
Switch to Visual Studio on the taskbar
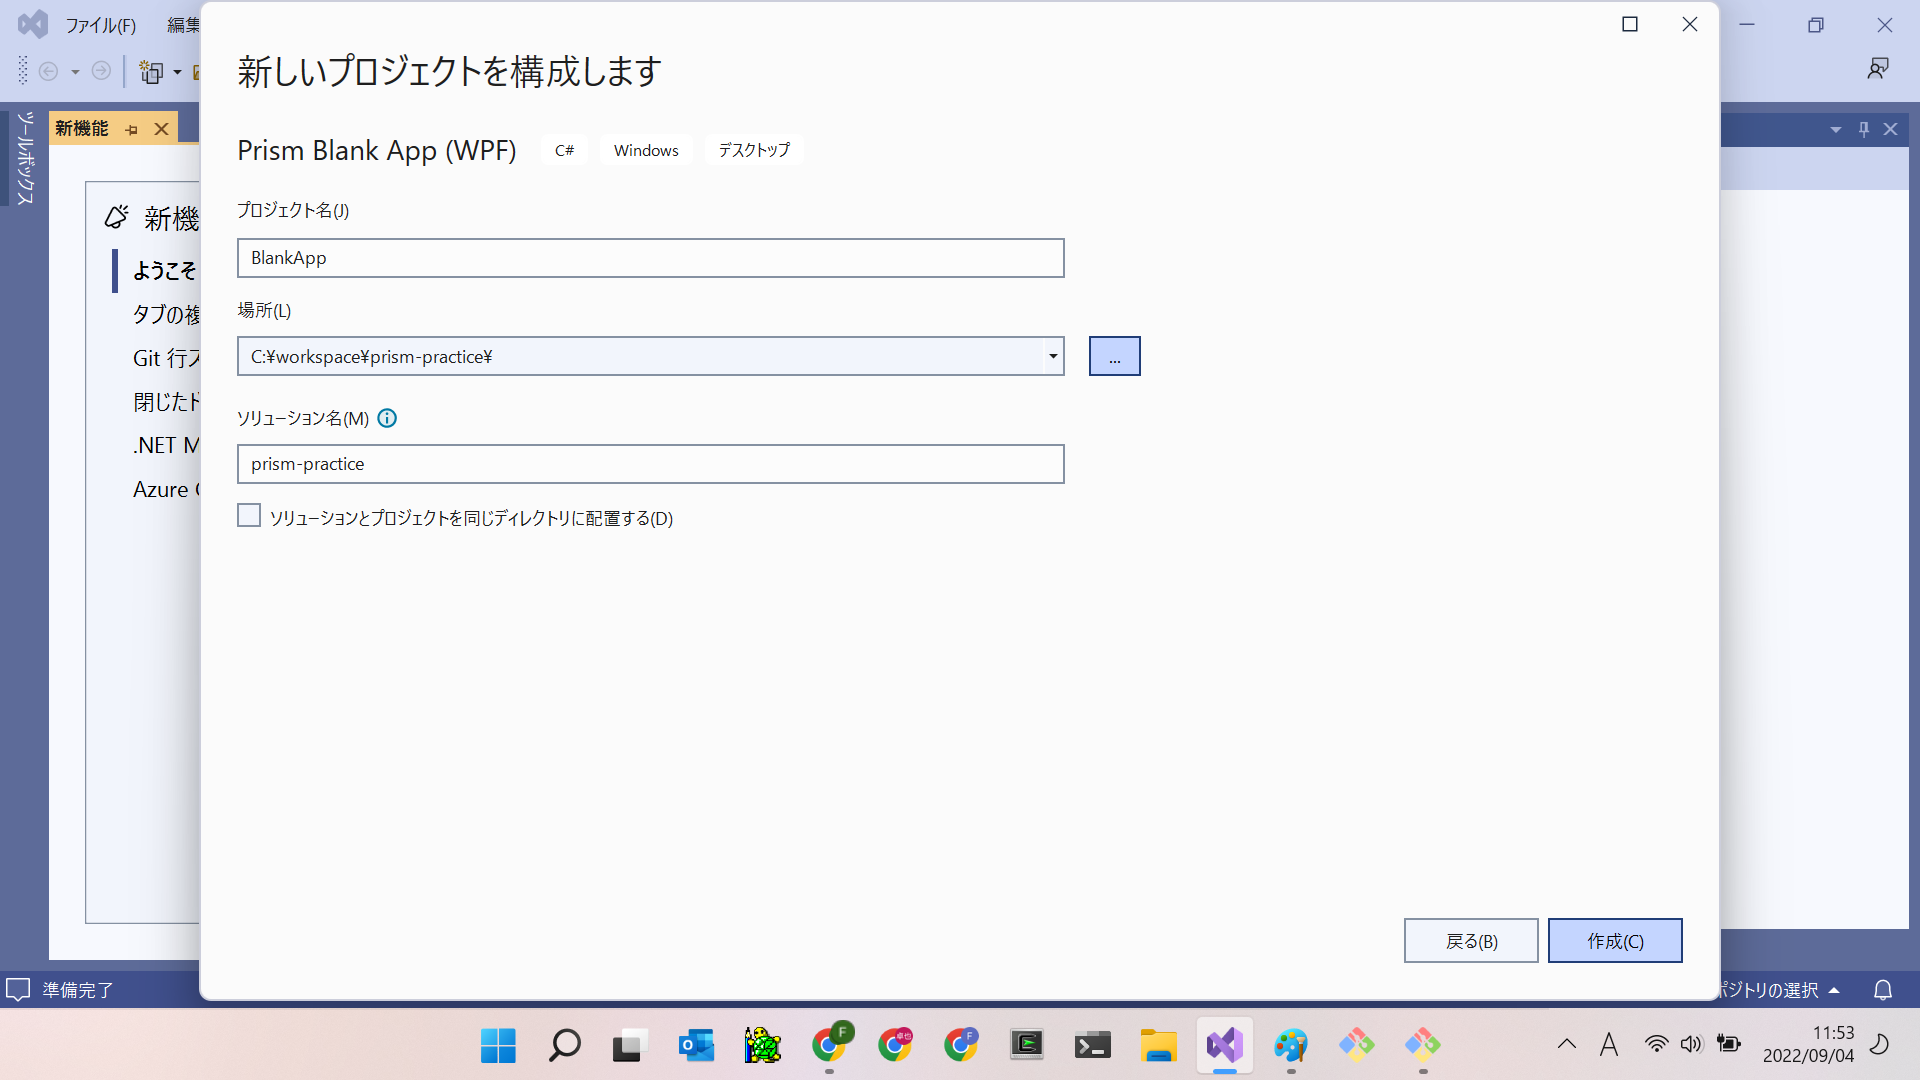[1225, 1046]
